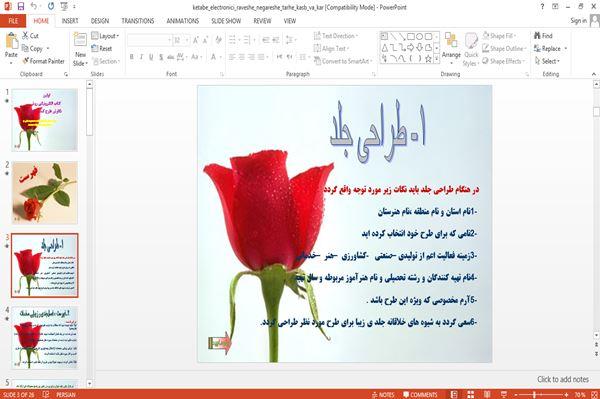Click Convert to SmartArt

[342, 61]
